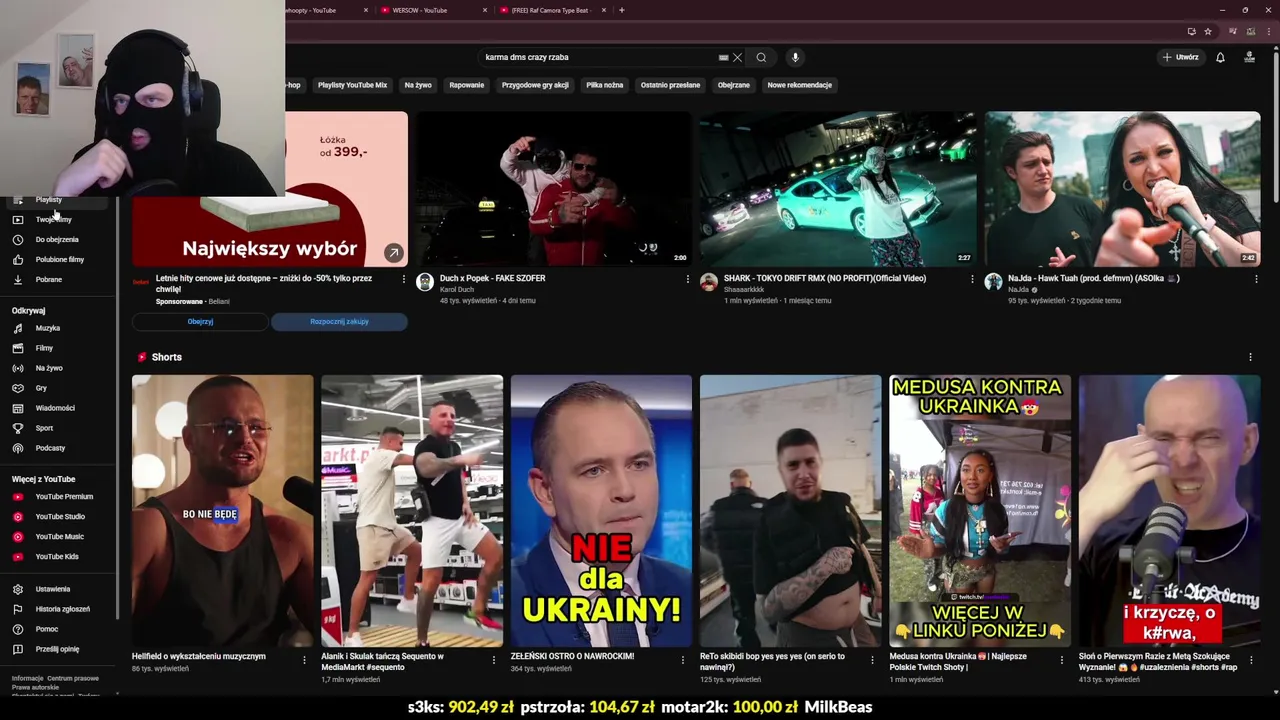Open Gry gaming section
The image size is (1280, 720).
pos(41,388)
